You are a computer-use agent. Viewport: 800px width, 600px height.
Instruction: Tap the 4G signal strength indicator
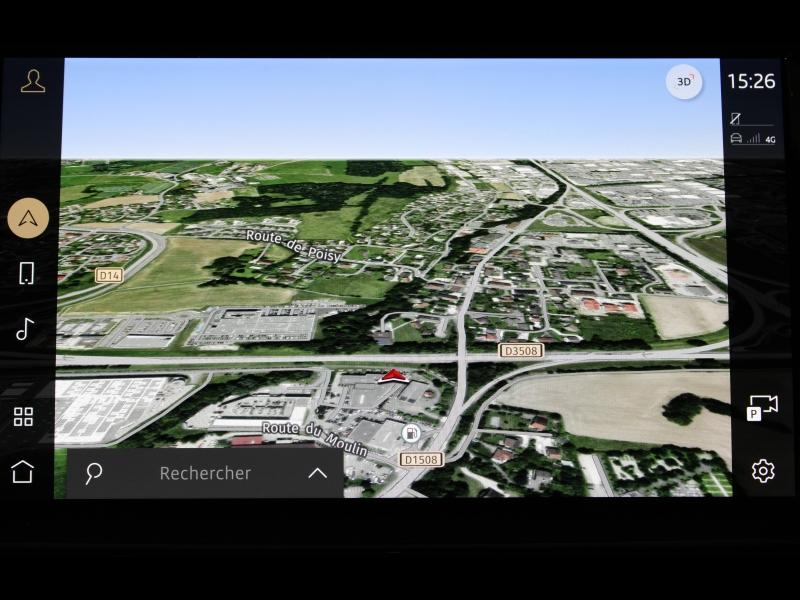coord(760,139)
